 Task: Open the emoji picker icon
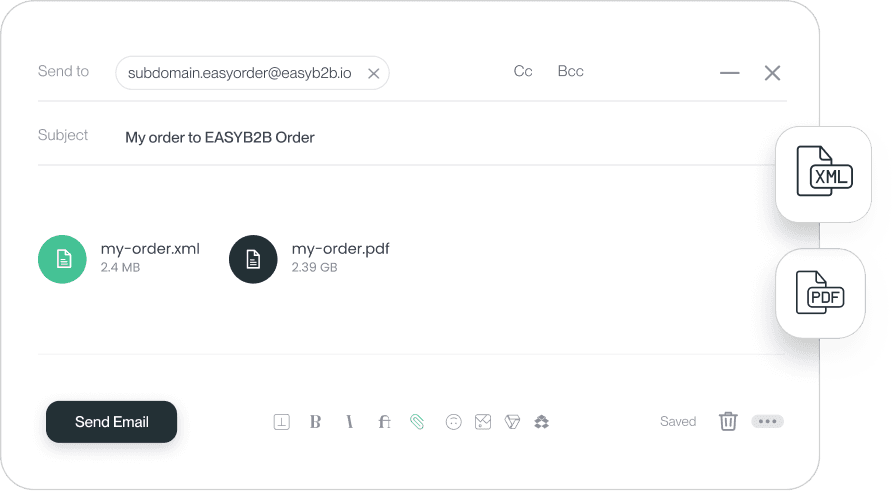[453, 422]
